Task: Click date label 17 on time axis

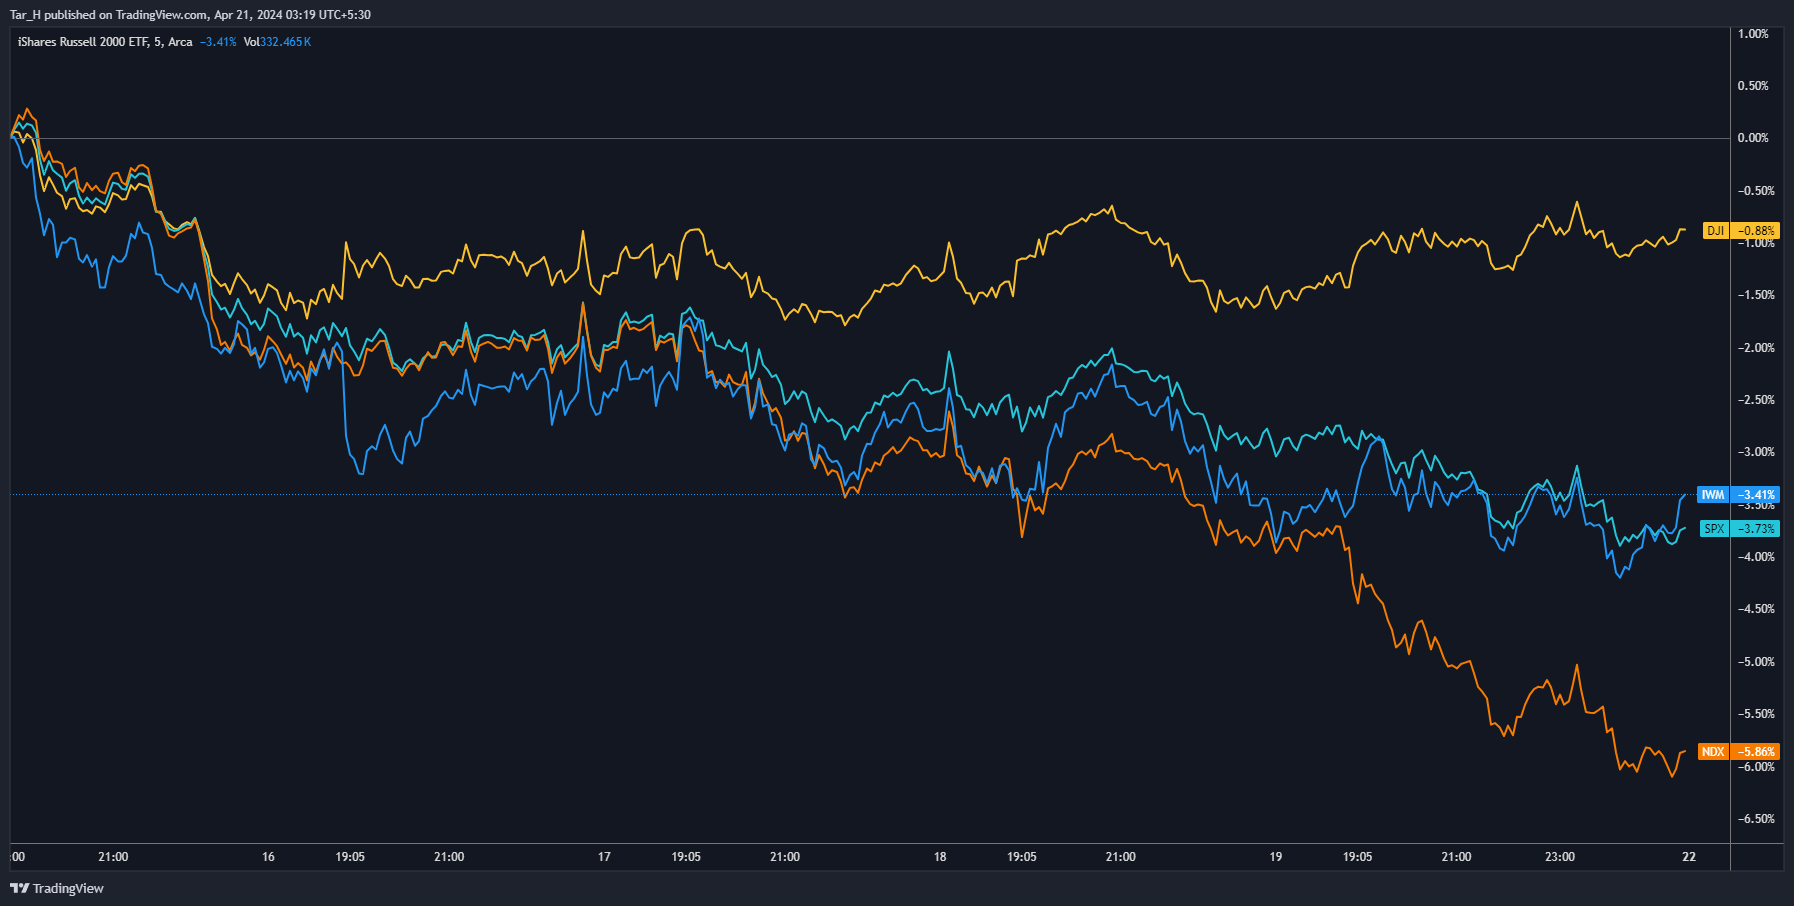Action: tap(604, 857)
